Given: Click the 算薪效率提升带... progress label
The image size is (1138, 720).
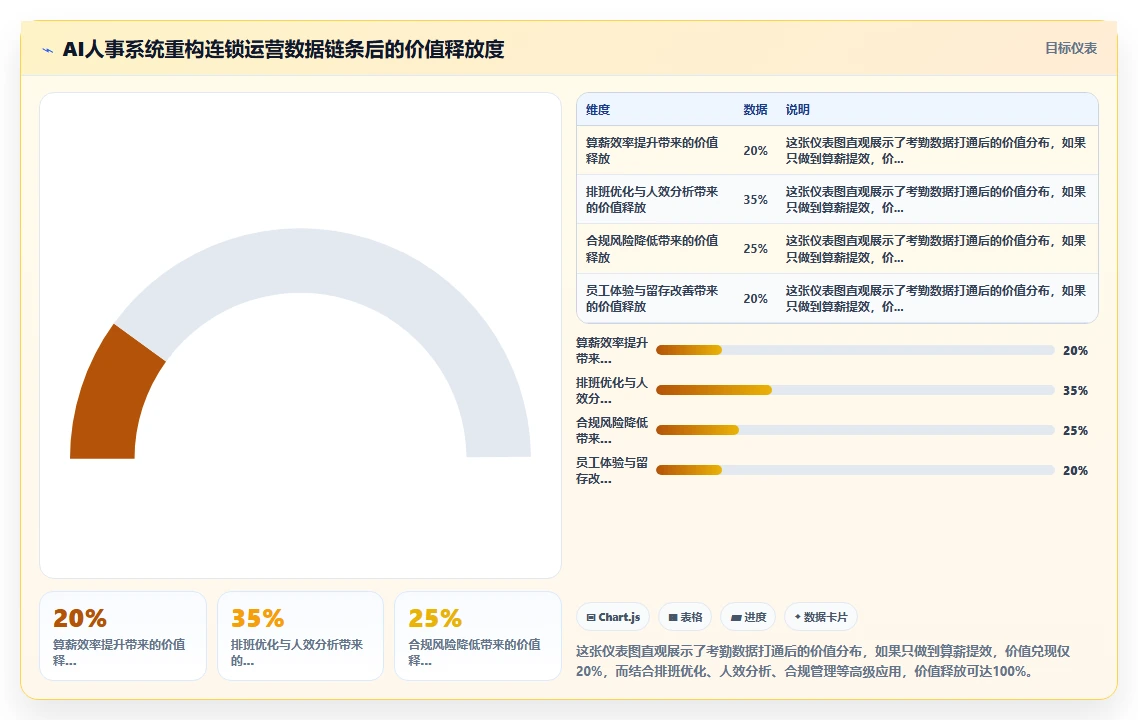Looking at the screenshot, I should (x=612, y=351).
